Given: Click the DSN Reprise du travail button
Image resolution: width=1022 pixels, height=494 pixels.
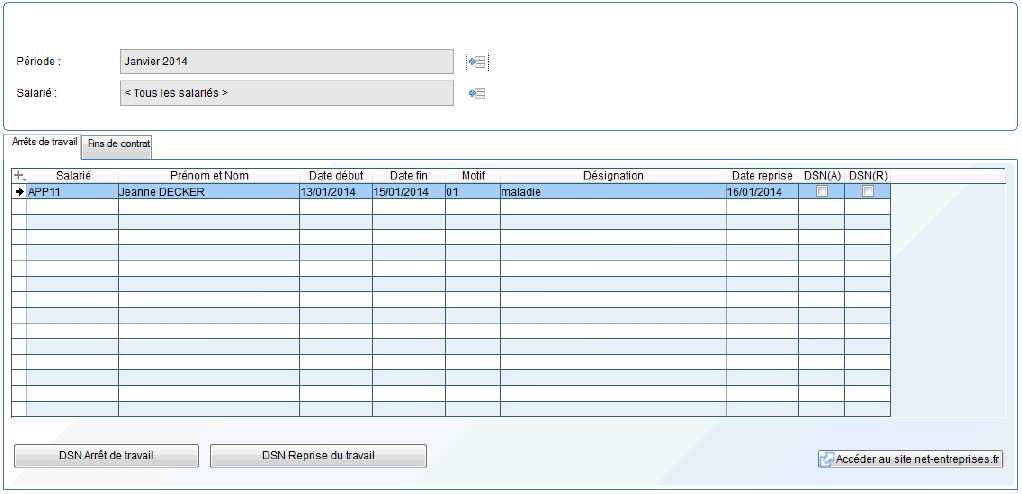Looking at the screenshot, I should (318, 456).
